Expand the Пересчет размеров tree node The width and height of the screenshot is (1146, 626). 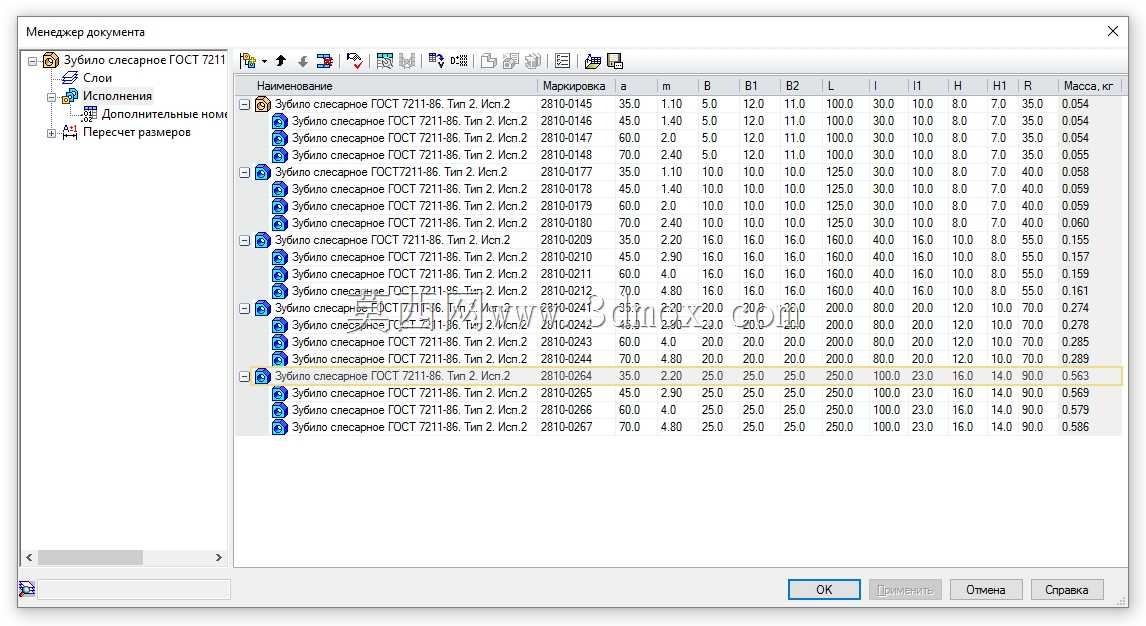[x=52, y=134]
